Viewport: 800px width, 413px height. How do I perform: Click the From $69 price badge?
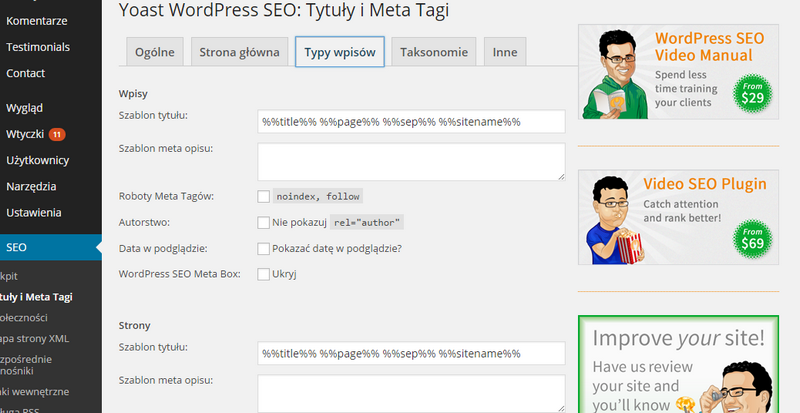click(x=753, y=239)
